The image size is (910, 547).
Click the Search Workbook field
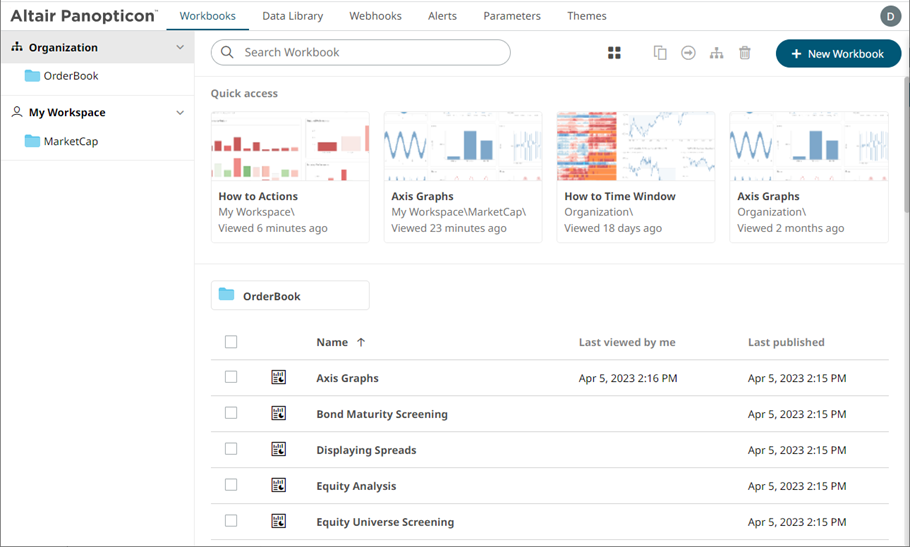tap(372, 53)
